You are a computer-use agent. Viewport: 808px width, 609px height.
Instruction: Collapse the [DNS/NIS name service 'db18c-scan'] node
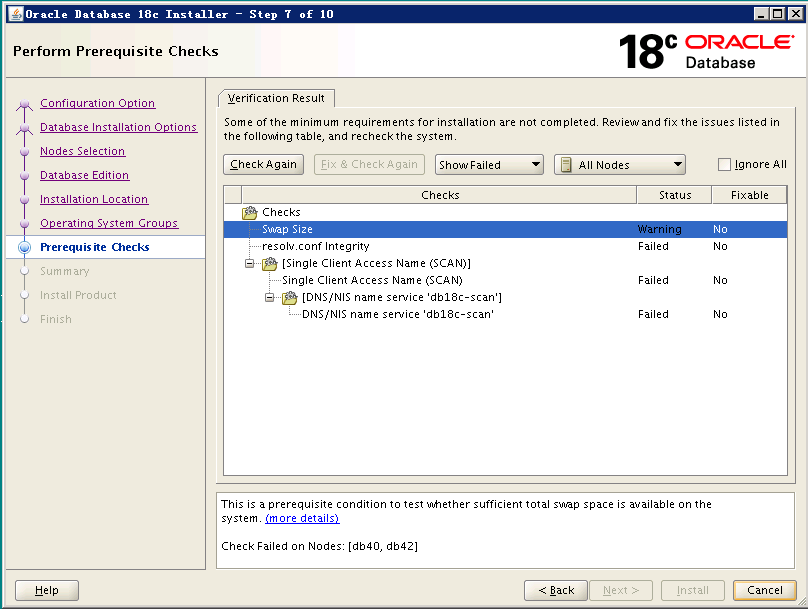[270, 297]
